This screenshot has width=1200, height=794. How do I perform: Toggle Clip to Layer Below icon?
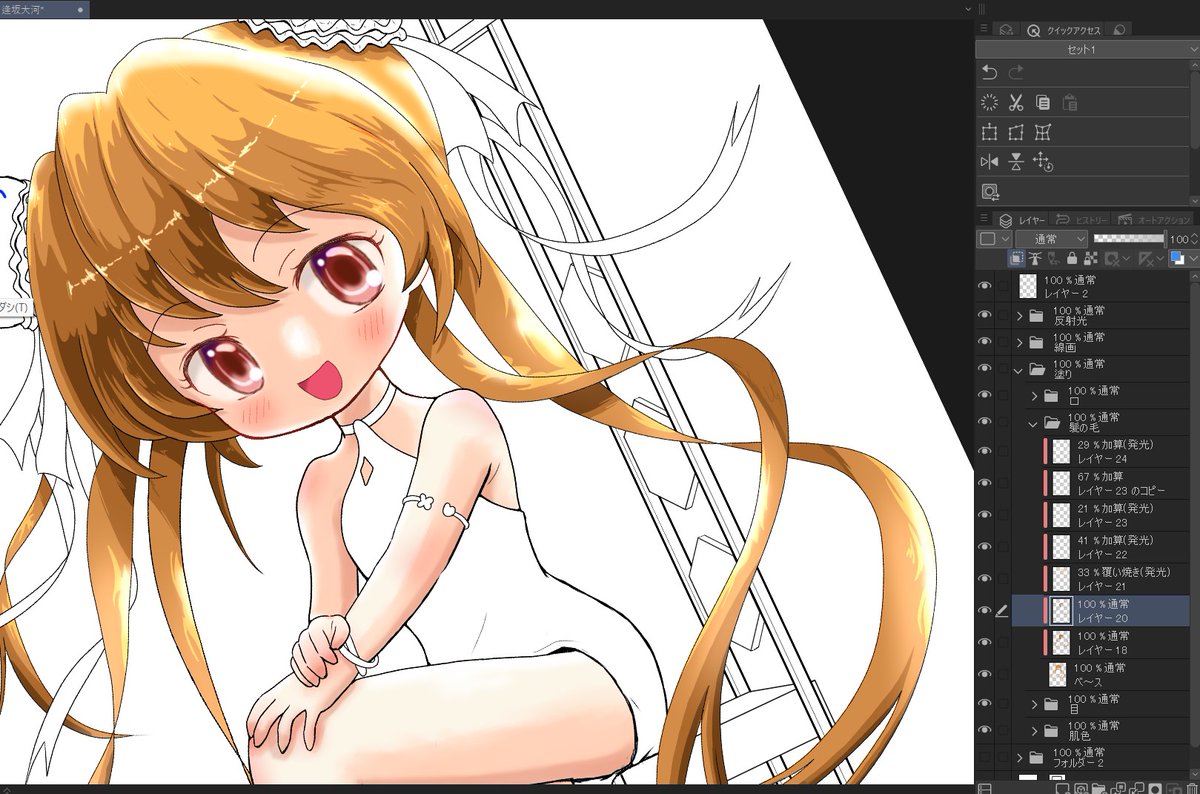click(1016, 258)
